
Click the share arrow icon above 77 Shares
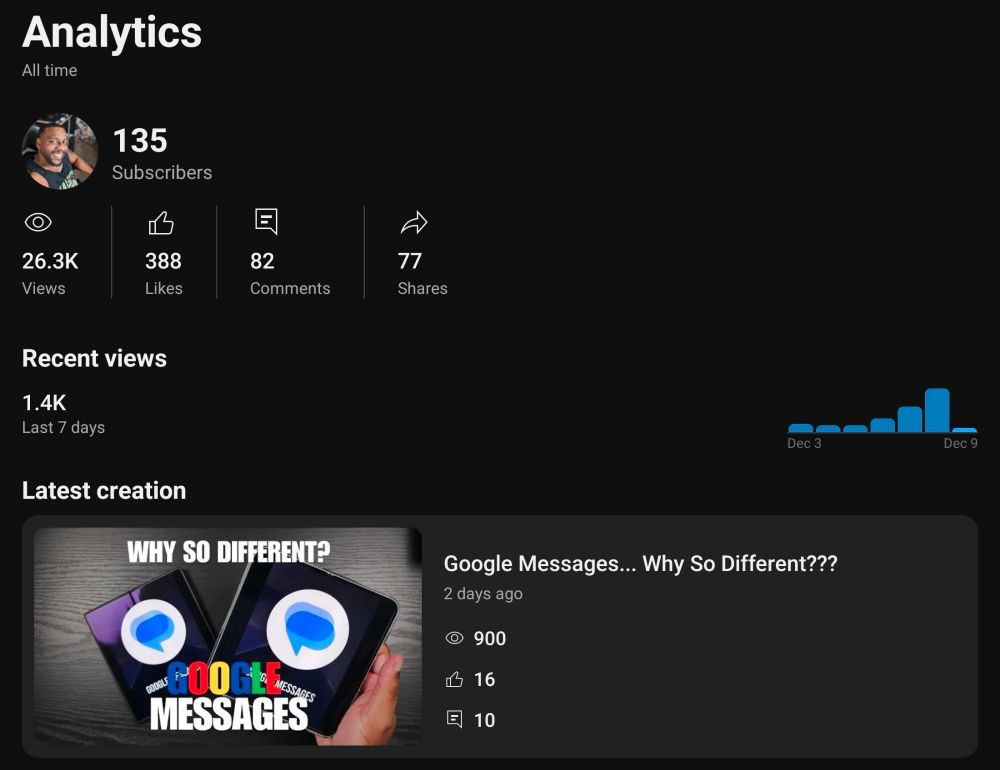coord(414,223)
